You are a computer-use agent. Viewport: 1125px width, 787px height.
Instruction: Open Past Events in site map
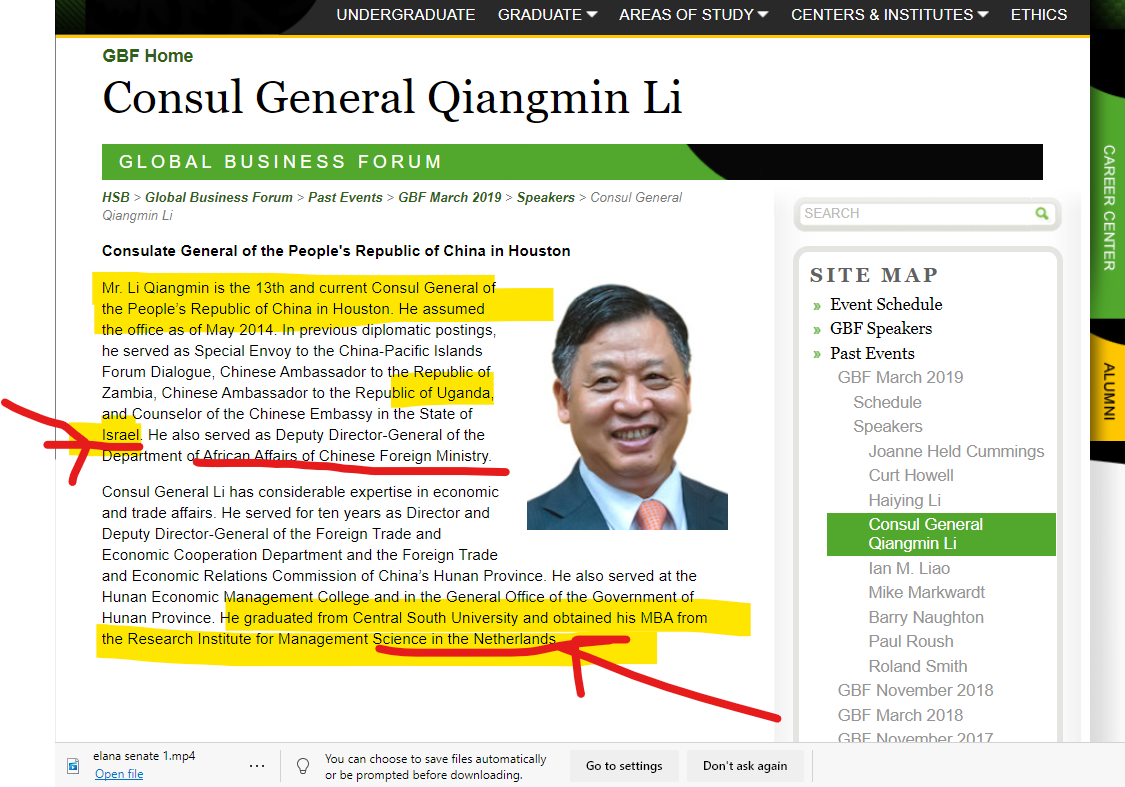pyautogui.click(x=872, y=354)
